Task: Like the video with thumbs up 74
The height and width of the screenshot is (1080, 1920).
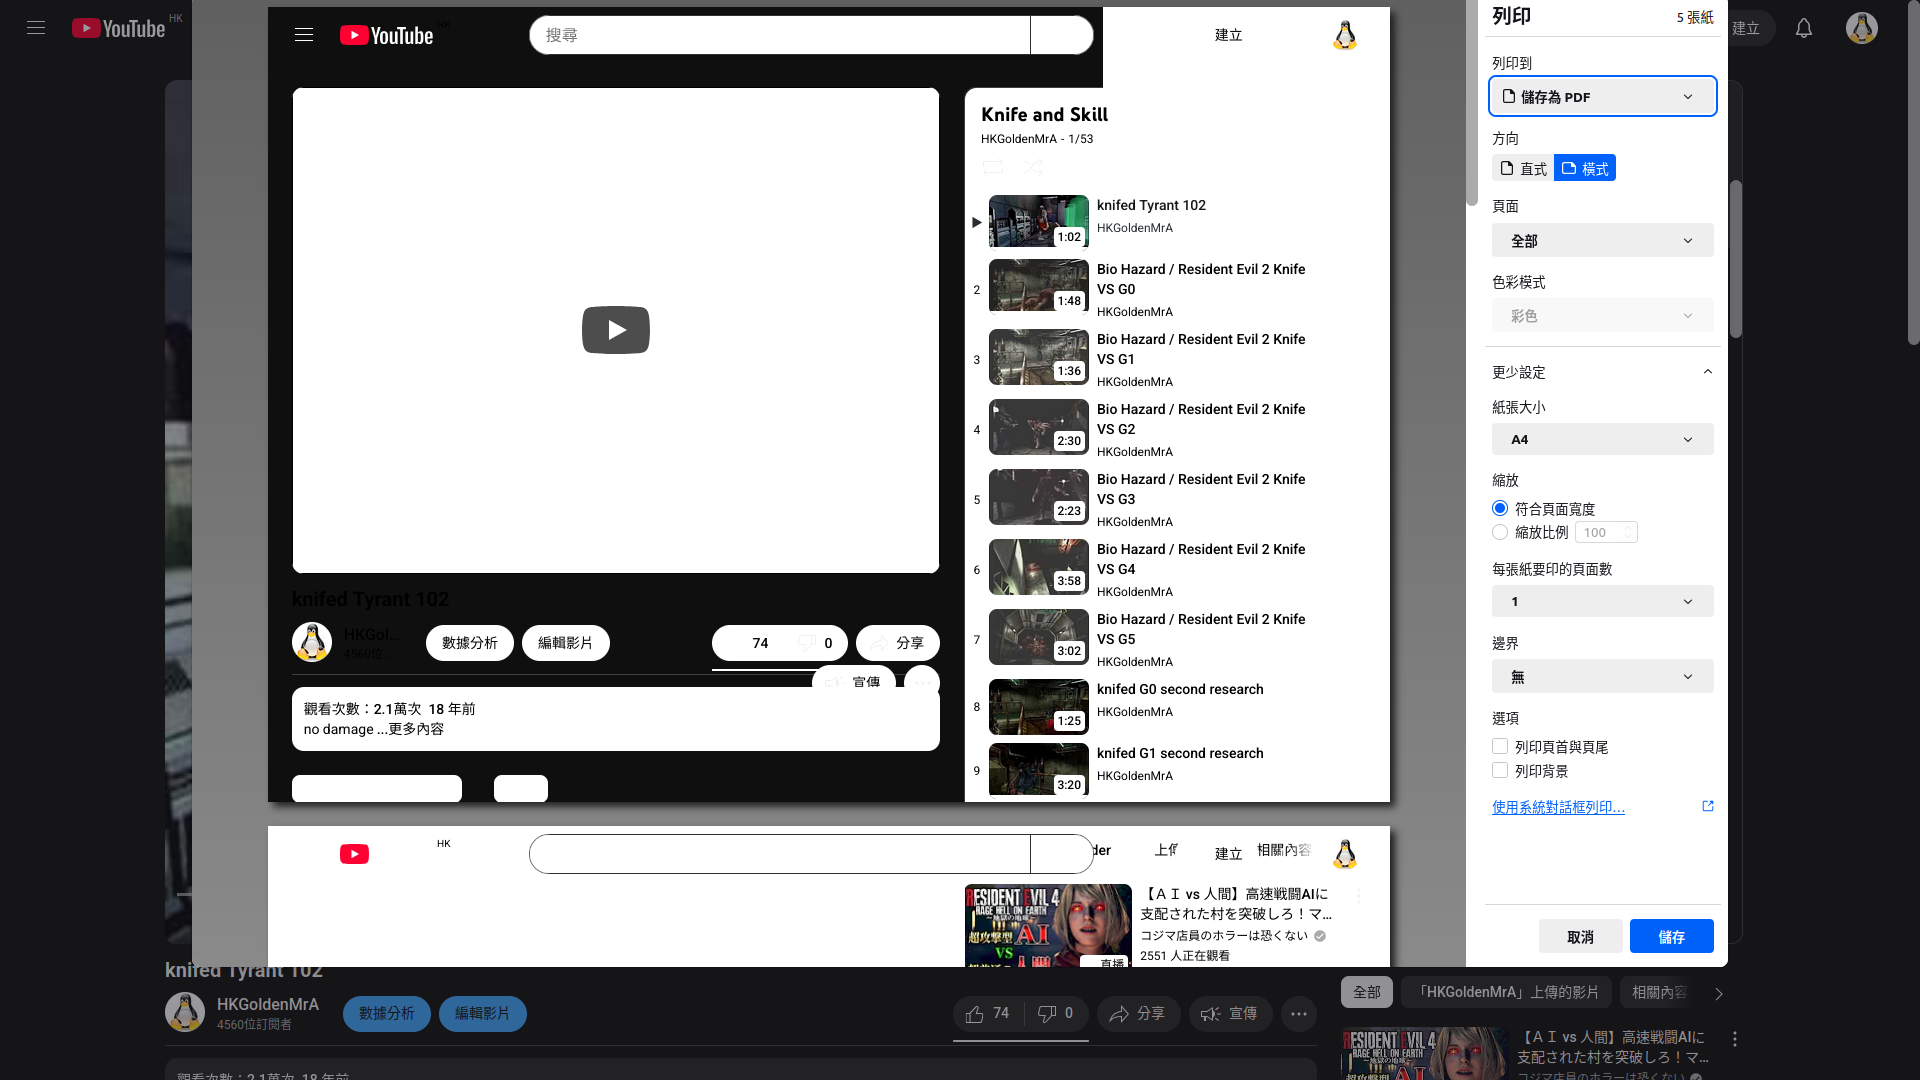Action: point(987,1014)
